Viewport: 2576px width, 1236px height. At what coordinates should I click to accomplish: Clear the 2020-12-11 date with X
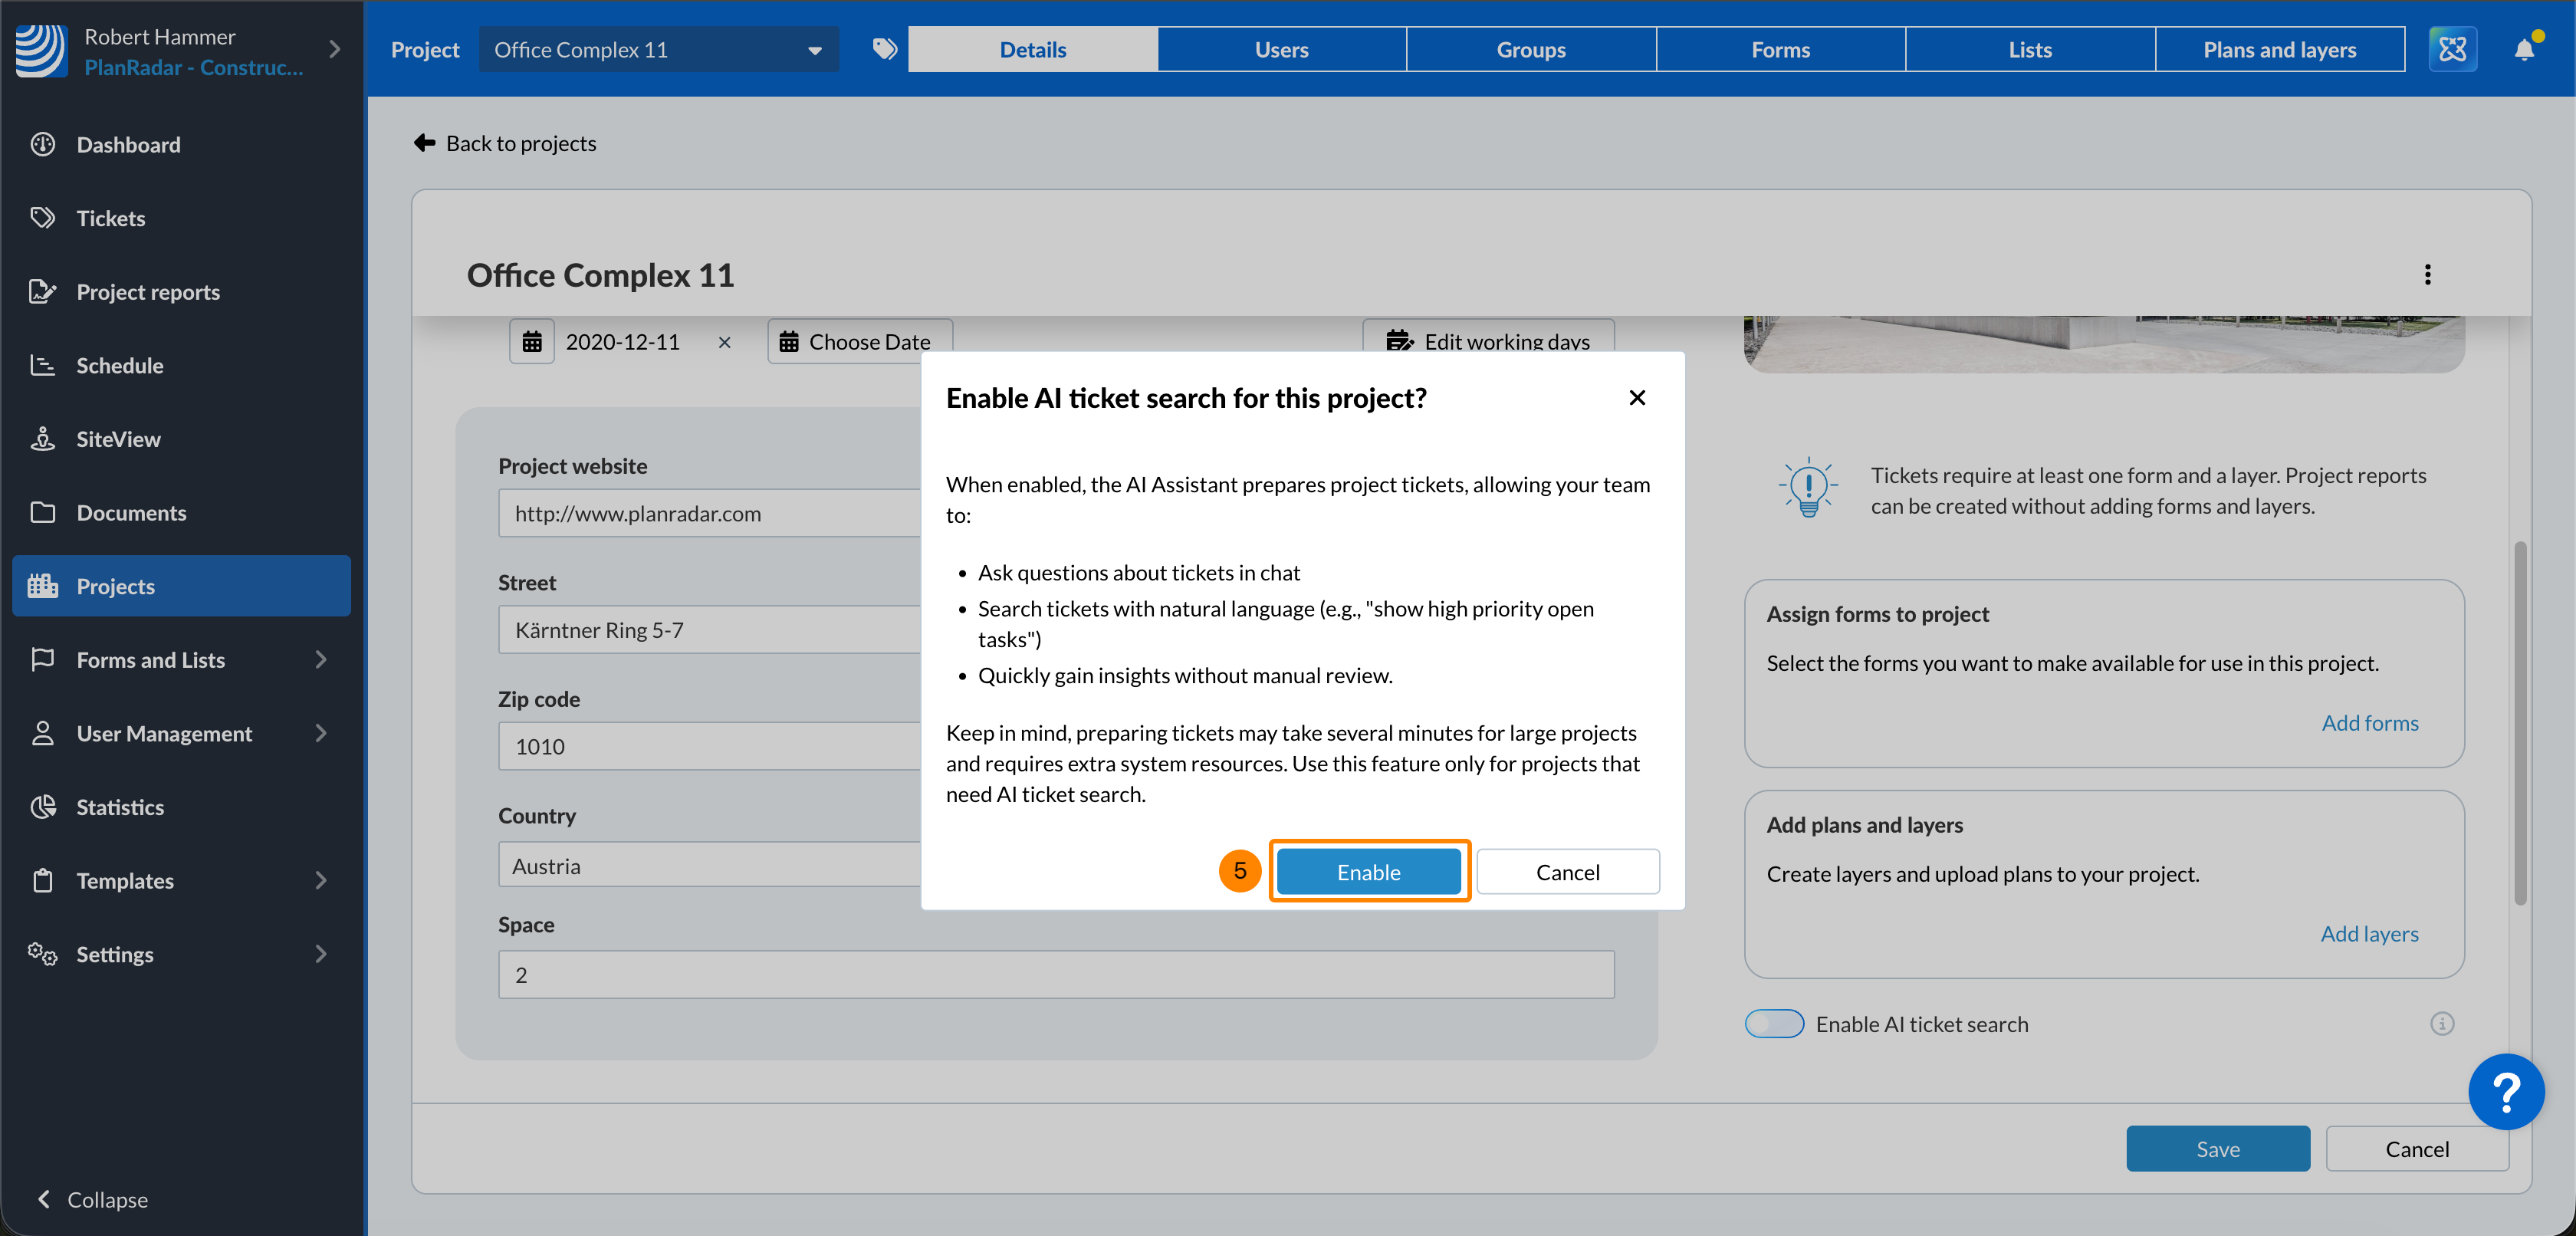coord(724,343)
